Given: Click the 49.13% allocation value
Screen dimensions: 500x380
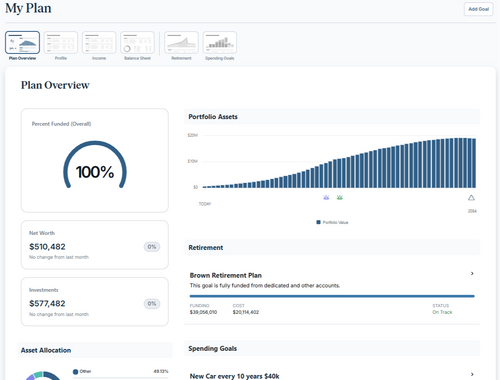Looking at the screenshot, I should pyautogui.click(x=161, y=371).
